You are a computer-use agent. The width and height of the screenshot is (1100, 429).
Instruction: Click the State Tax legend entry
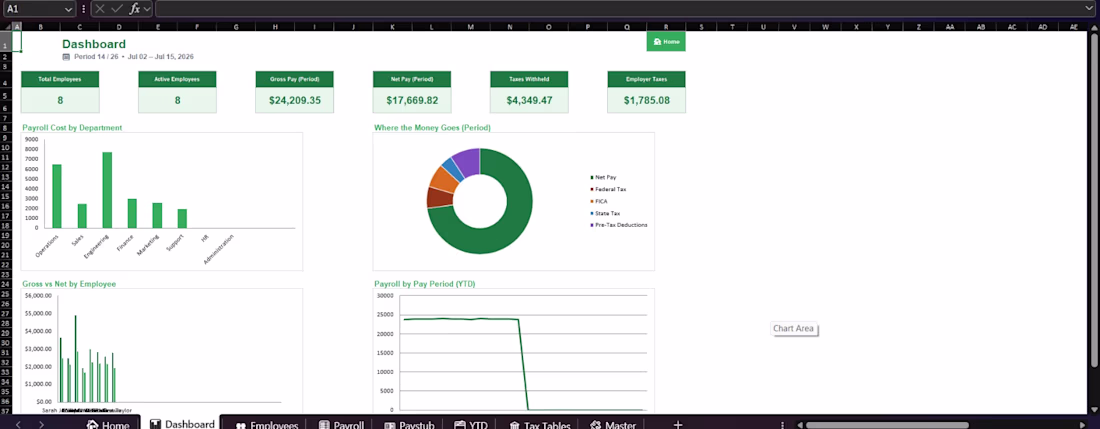click(605, 213)
